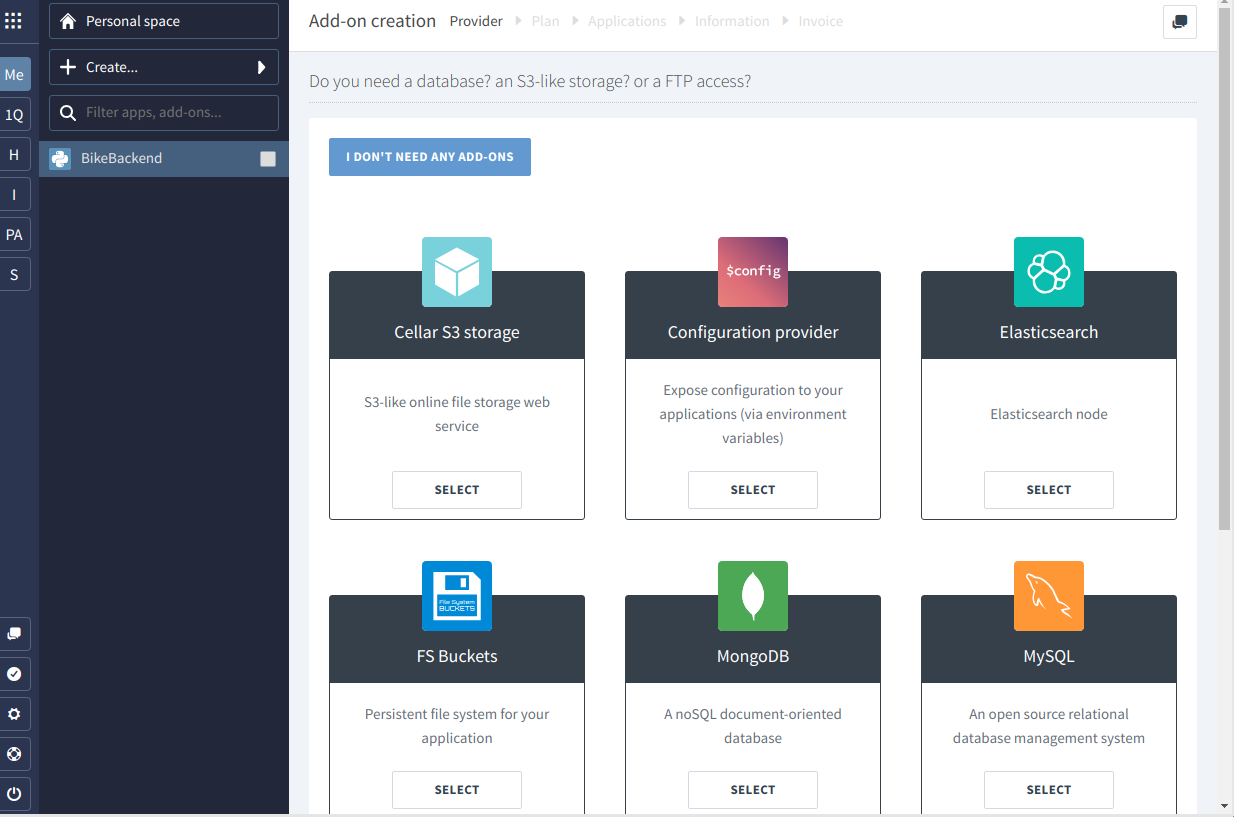Open the support lifebuoy icon
Viewport: 1234px width, 817px height.
(14, 754)
